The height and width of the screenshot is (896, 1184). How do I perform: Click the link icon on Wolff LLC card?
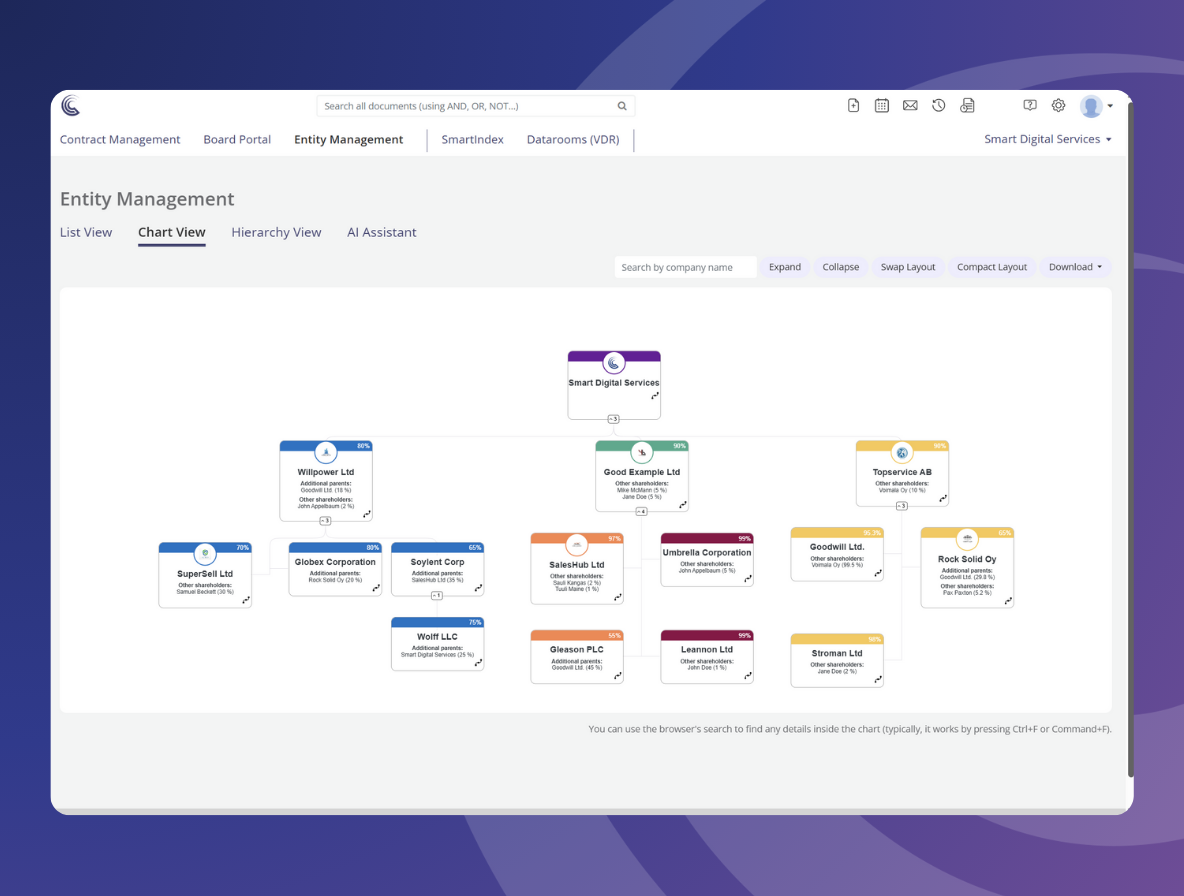478,662
